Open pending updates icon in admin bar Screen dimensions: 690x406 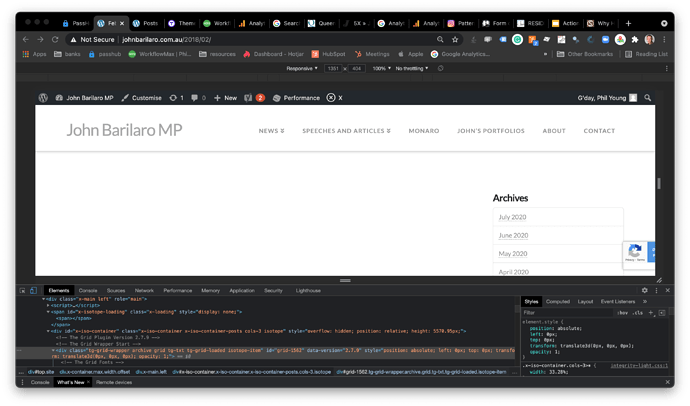click(x=176, y=98)
